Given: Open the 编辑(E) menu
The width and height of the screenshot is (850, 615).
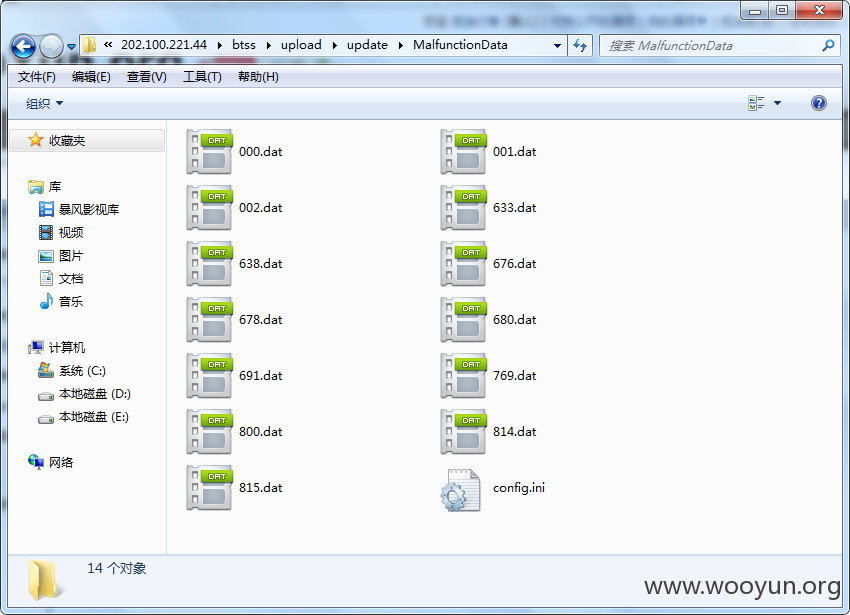Looking at the screenshot, I should pos(91,77).
